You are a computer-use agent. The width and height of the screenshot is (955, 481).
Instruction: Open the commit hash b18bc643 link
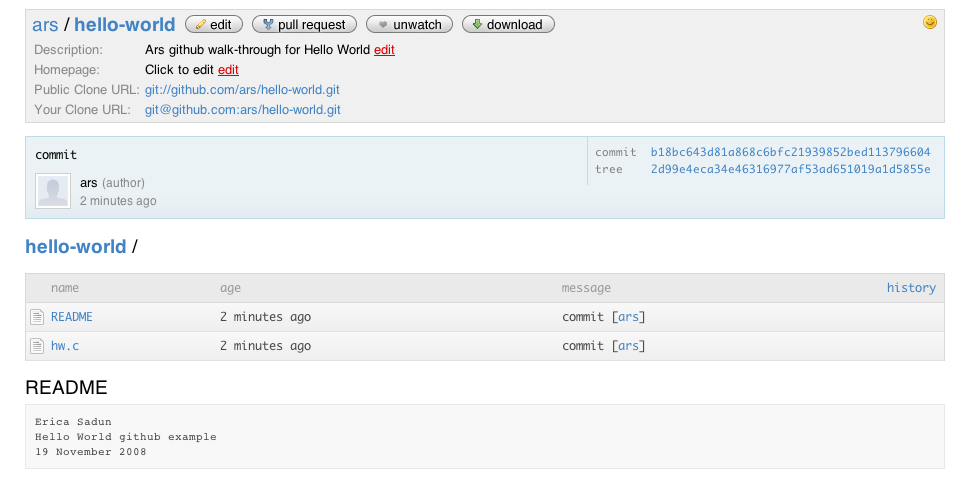791,152
